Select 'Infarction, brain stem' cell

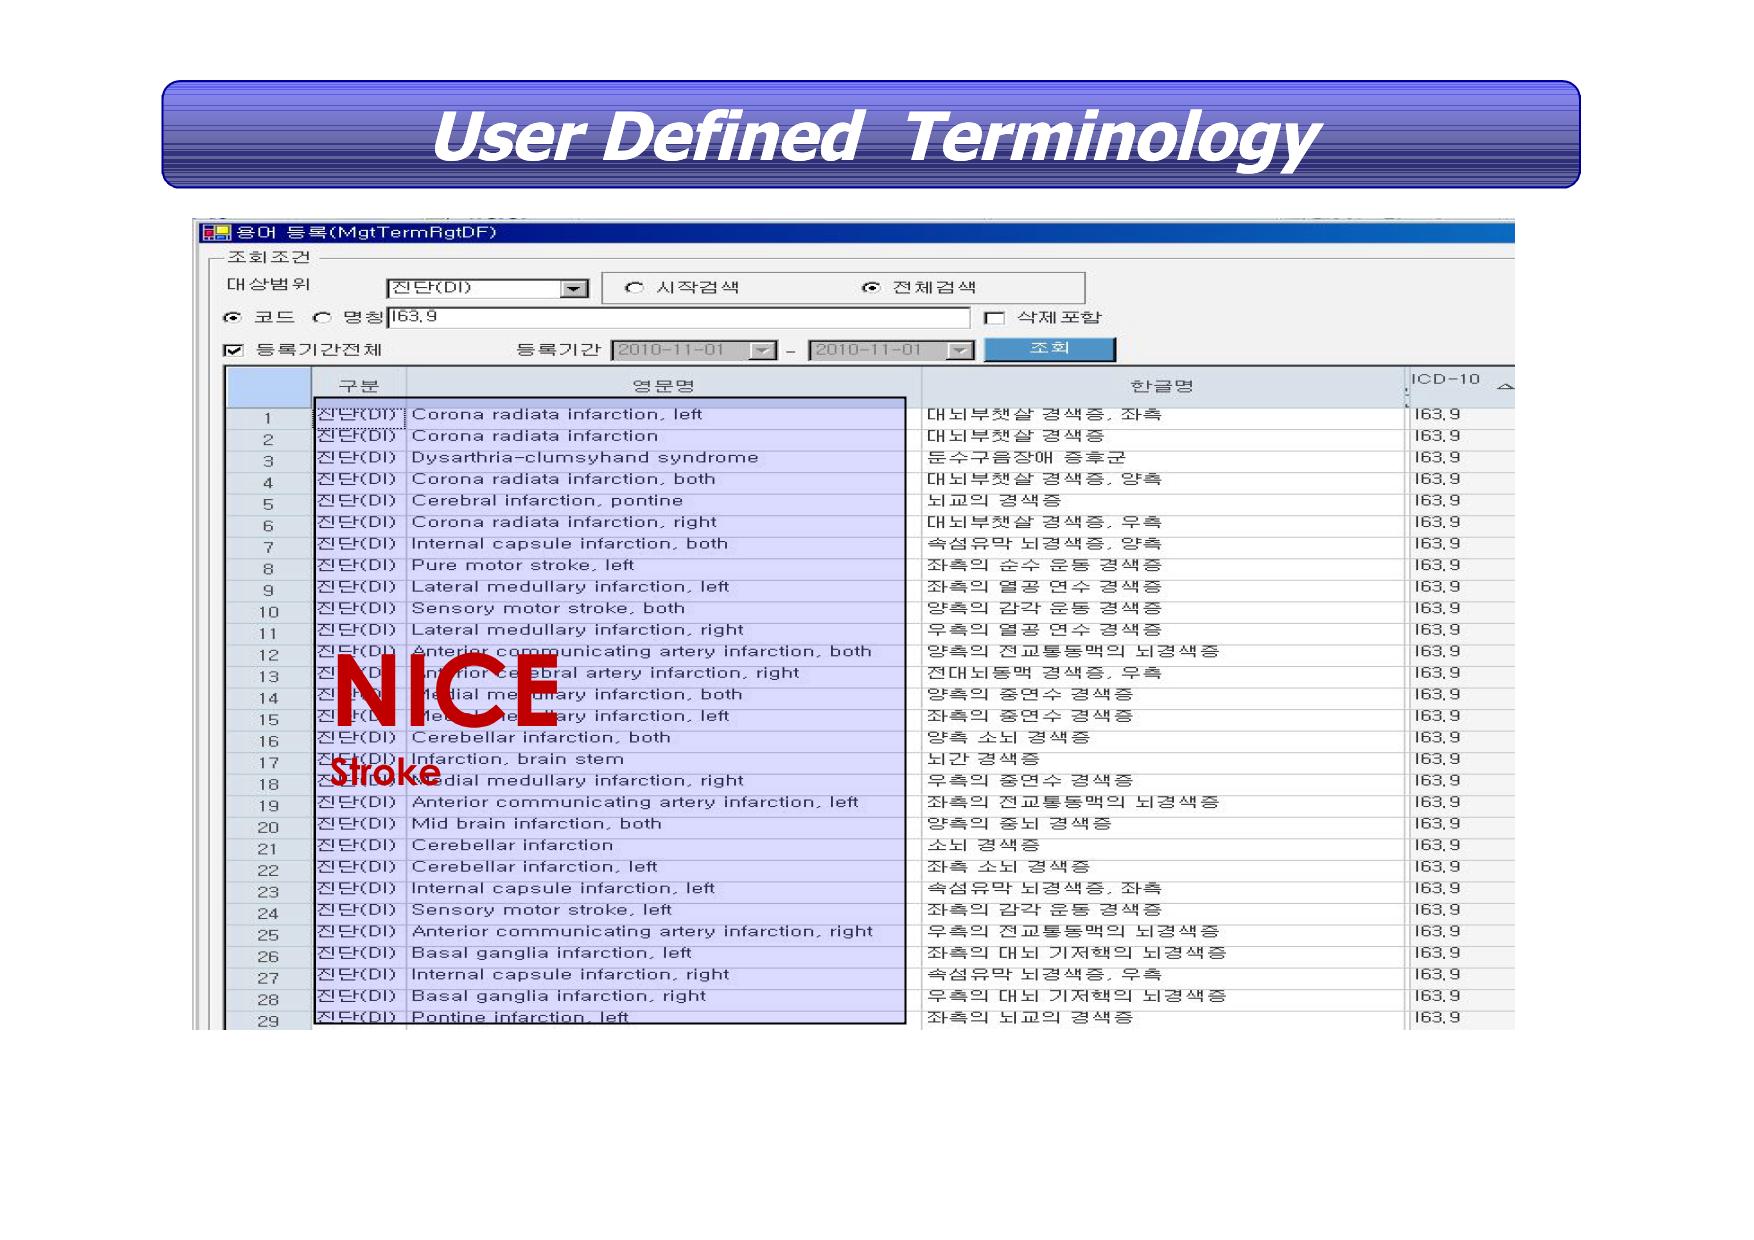point(663,759)
